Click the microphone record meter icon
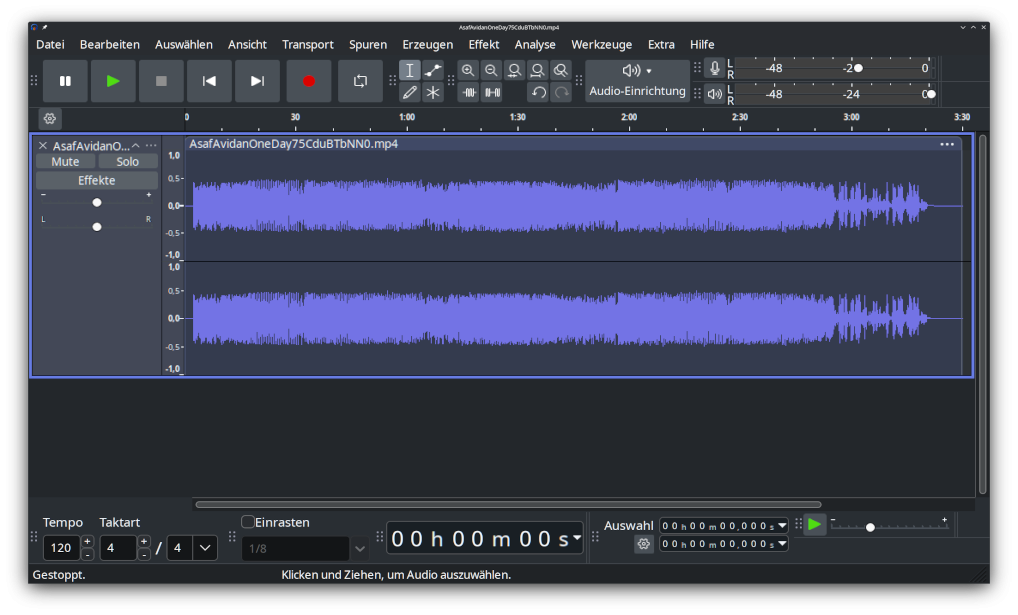This screenshot has height=615, width=1018. pyautogui.click(x=714, y=68)
